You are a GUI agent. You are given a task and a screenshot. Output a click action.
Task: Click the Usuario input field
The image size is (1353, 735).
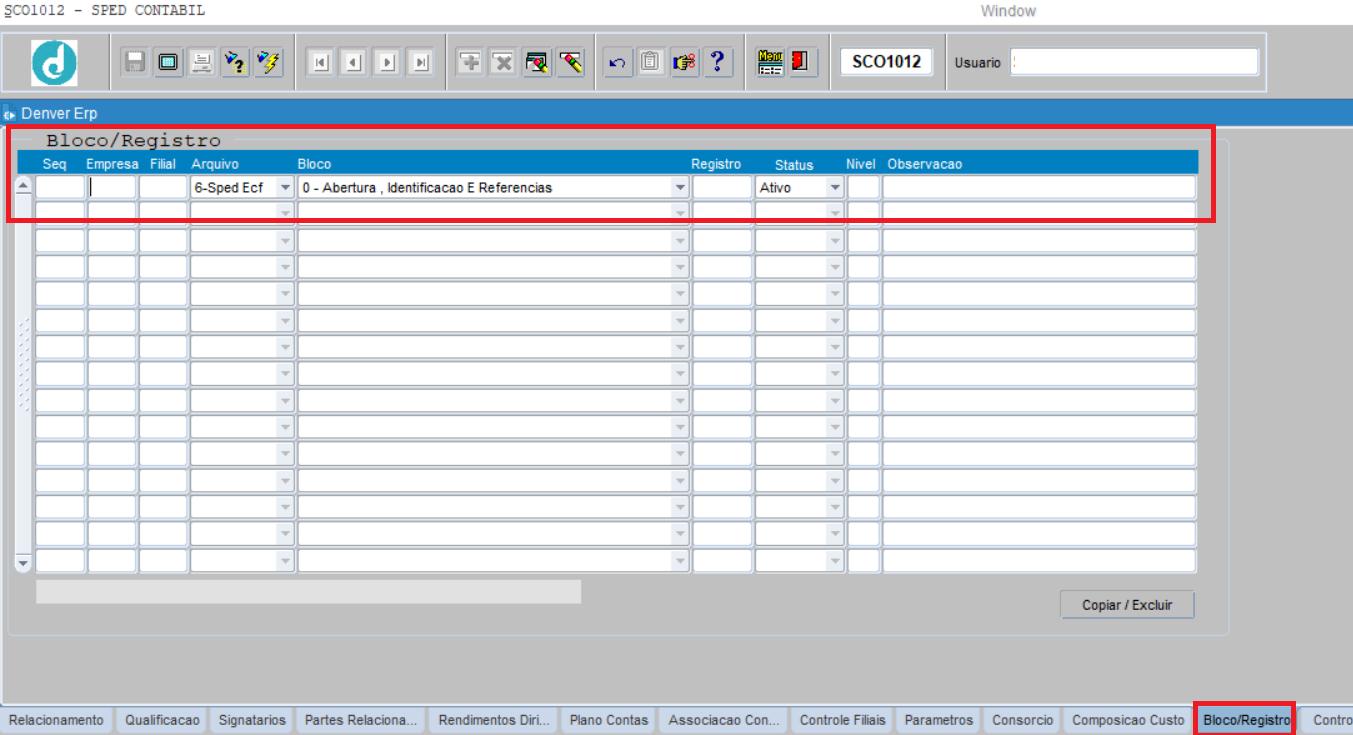pos(1134,62)
